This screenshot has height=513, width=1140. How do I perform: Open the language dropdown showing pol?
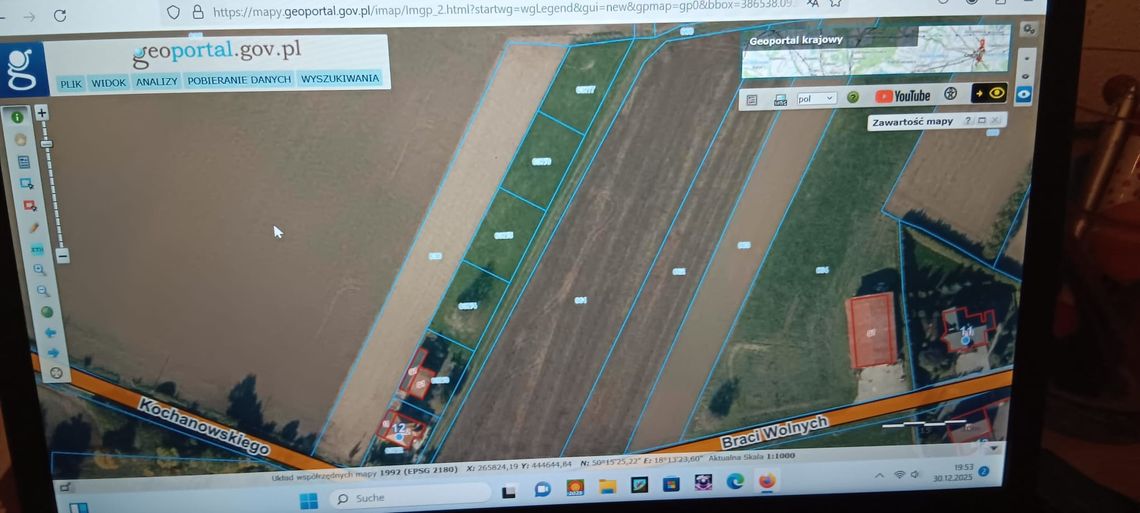816,99
